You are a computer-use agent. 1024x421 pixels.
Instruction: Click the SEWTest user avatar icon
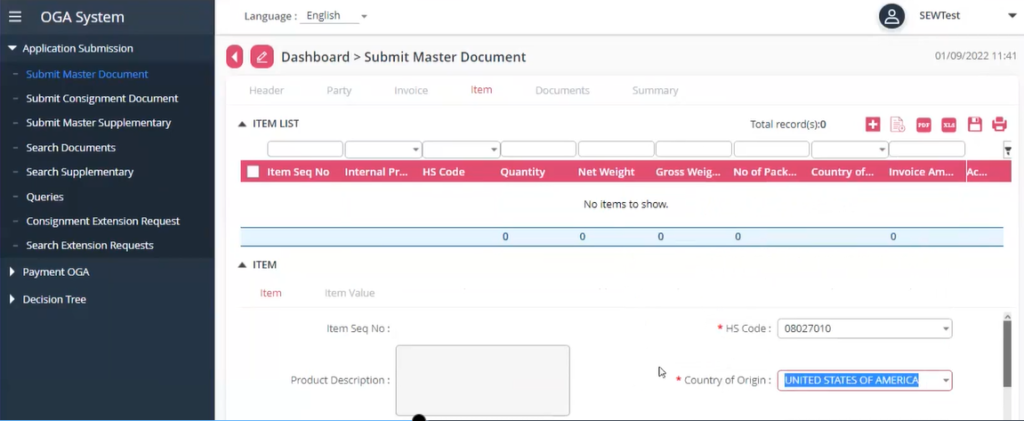point(891,16)
